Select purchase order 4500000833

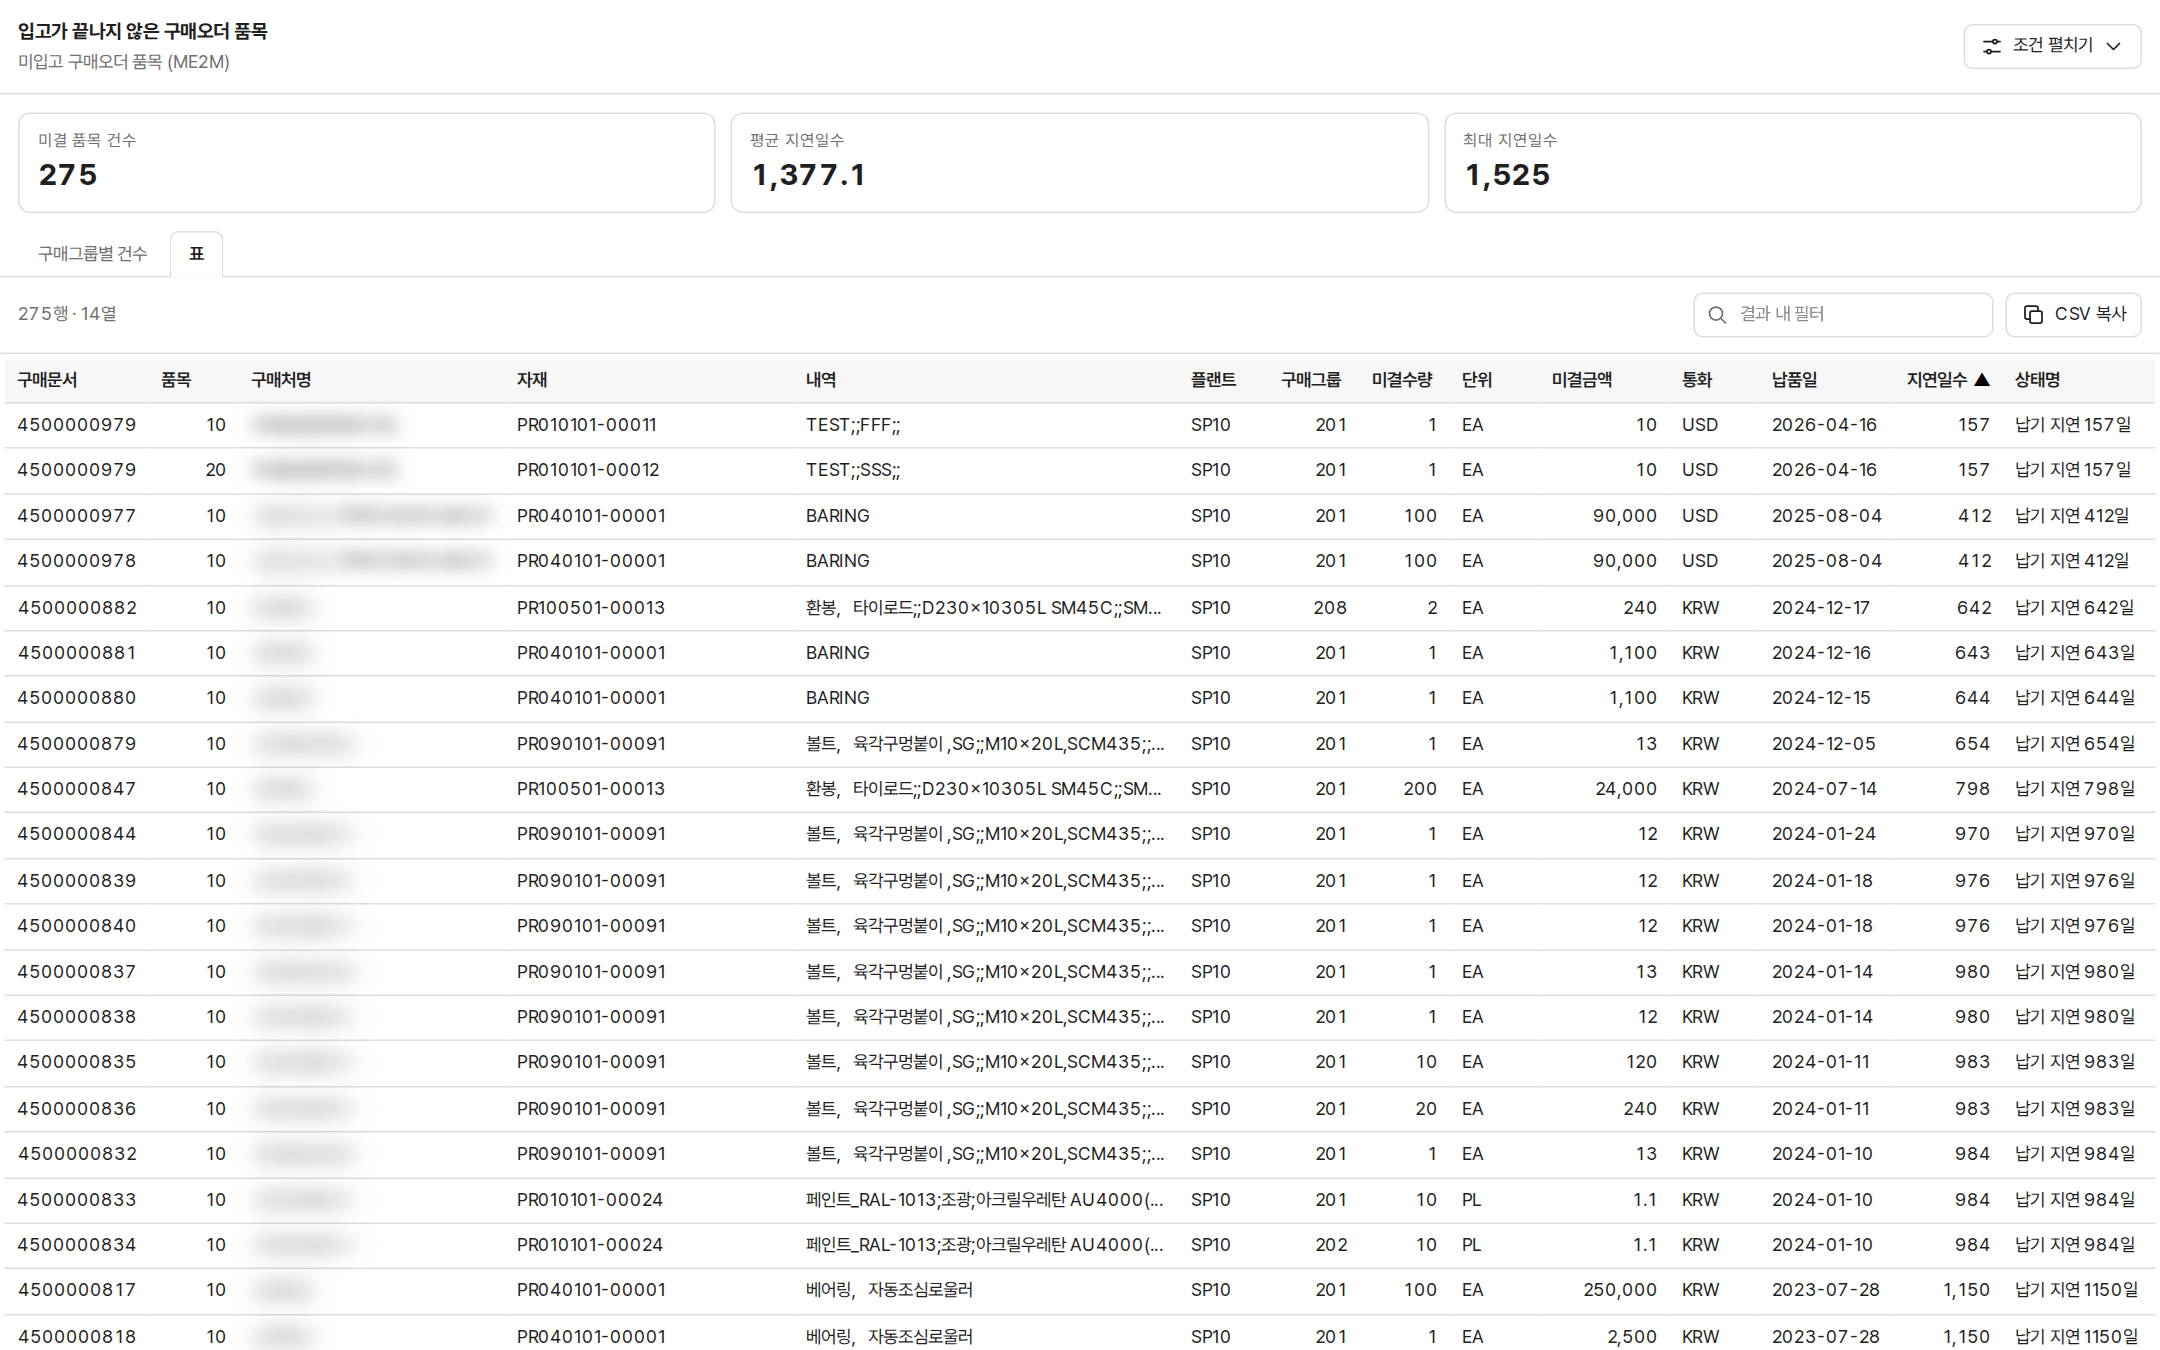tap(77, 1200)
